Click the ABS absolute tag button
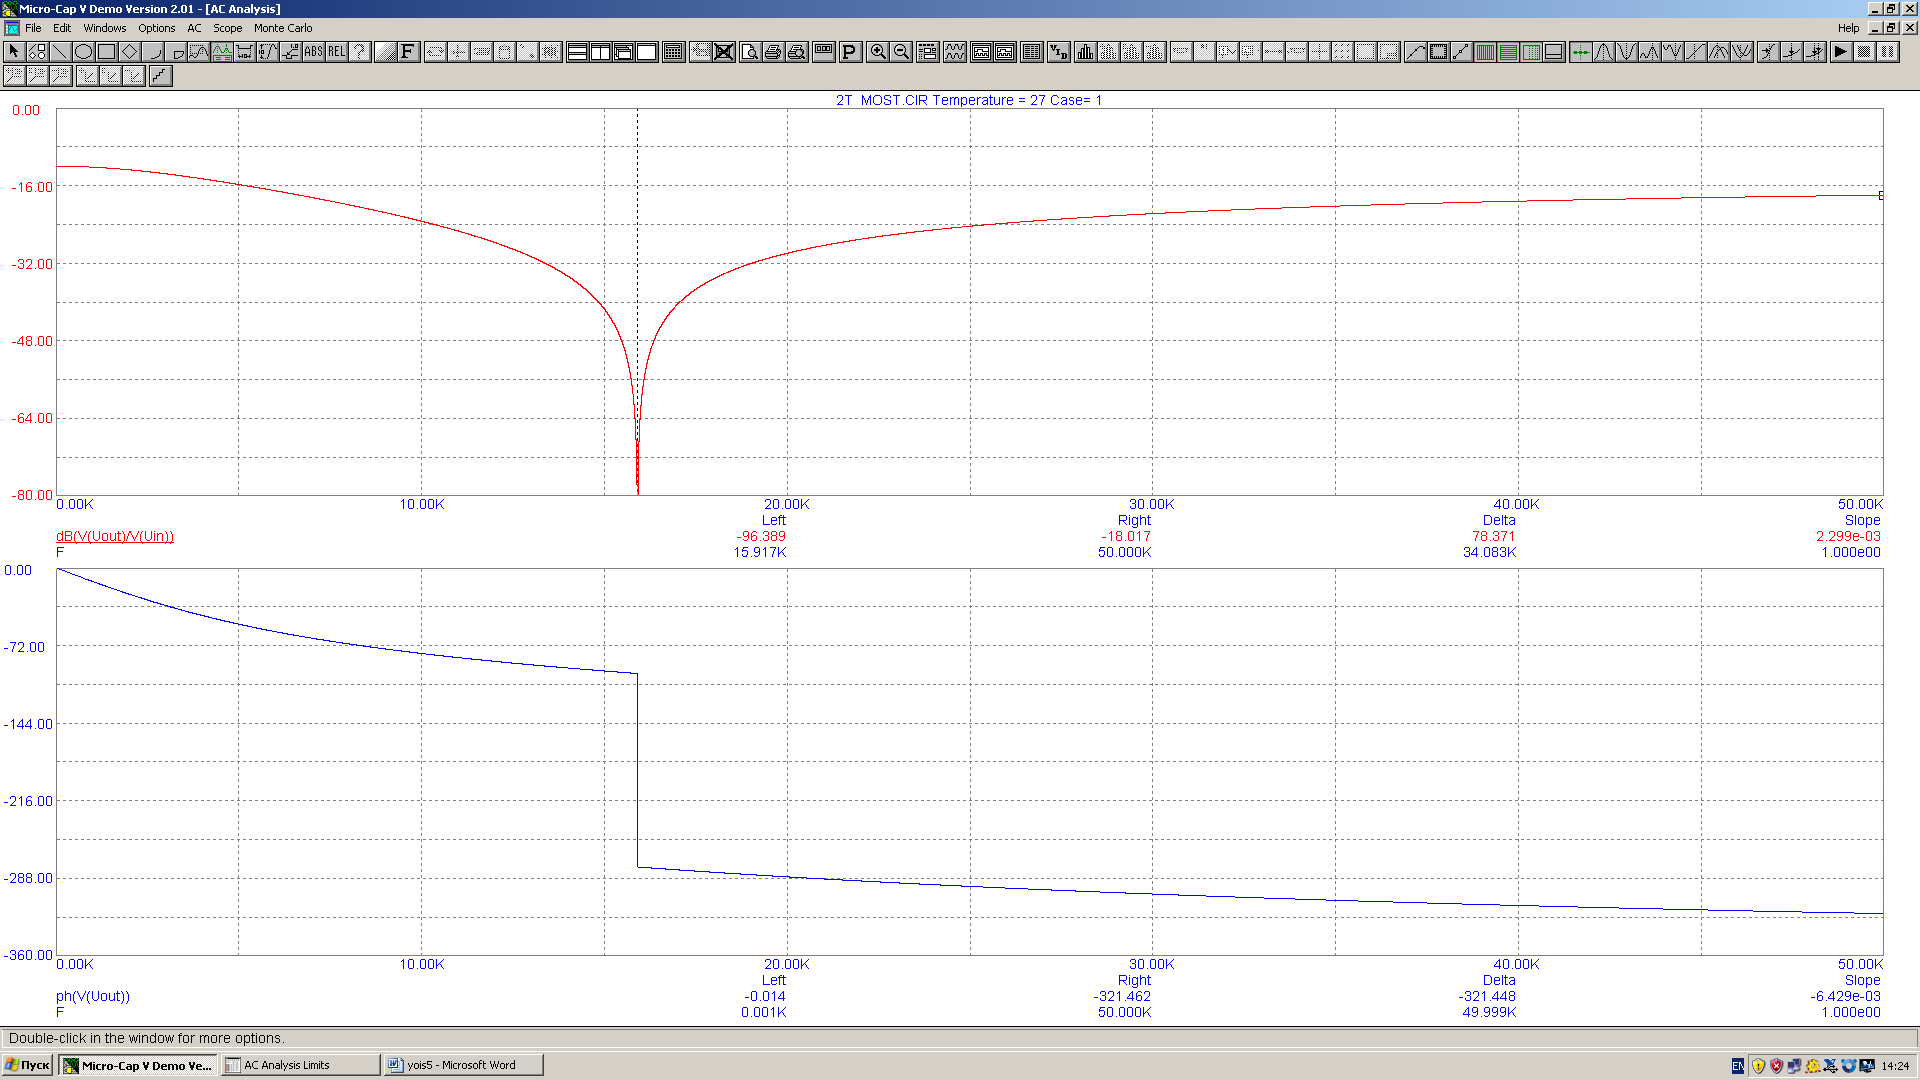 click(313, 52)
